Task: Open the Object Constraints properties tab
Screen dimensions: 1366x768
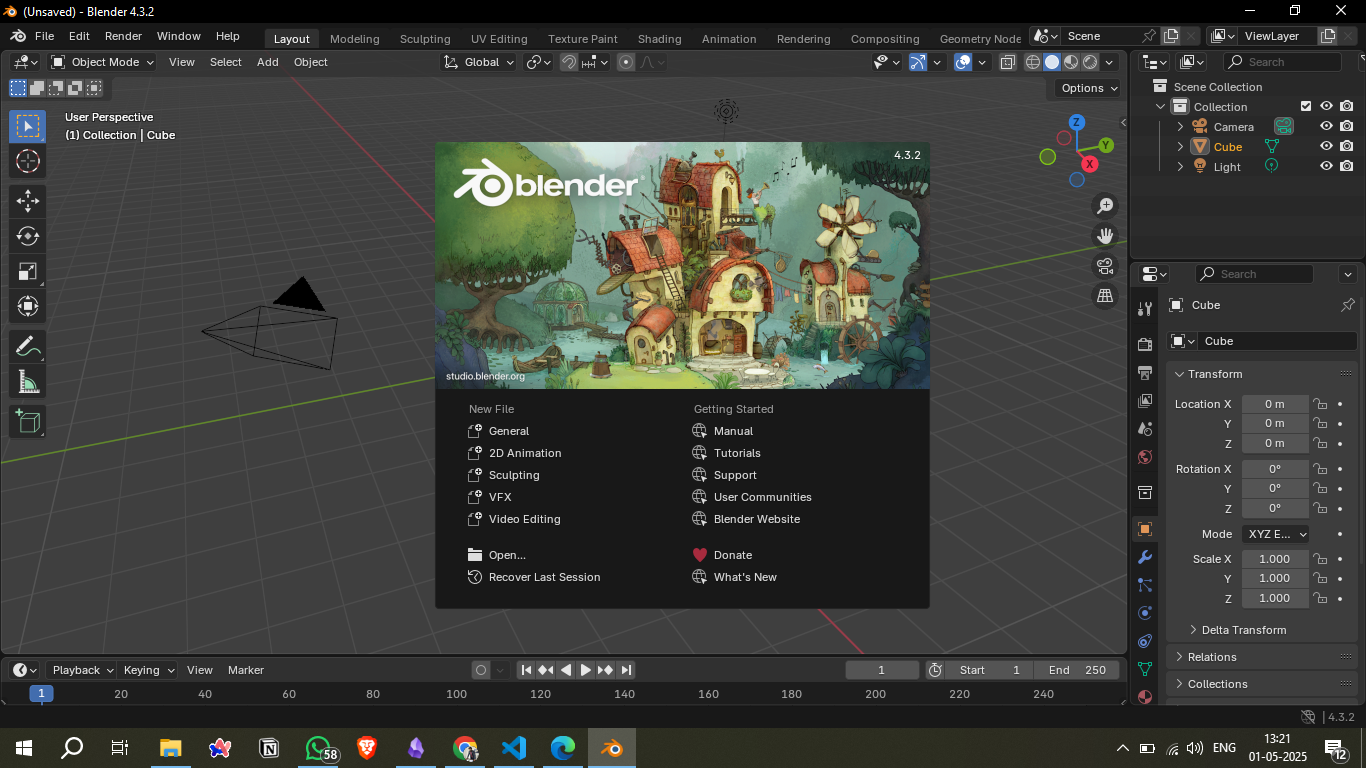Action: [x=1145, y=641]
